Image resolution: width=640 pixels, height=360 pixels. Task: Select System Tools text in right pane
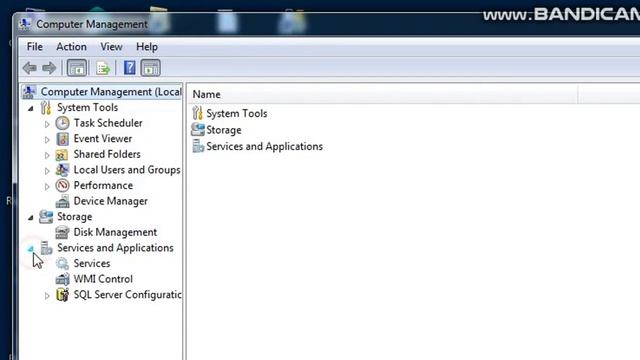coord(237,113)
